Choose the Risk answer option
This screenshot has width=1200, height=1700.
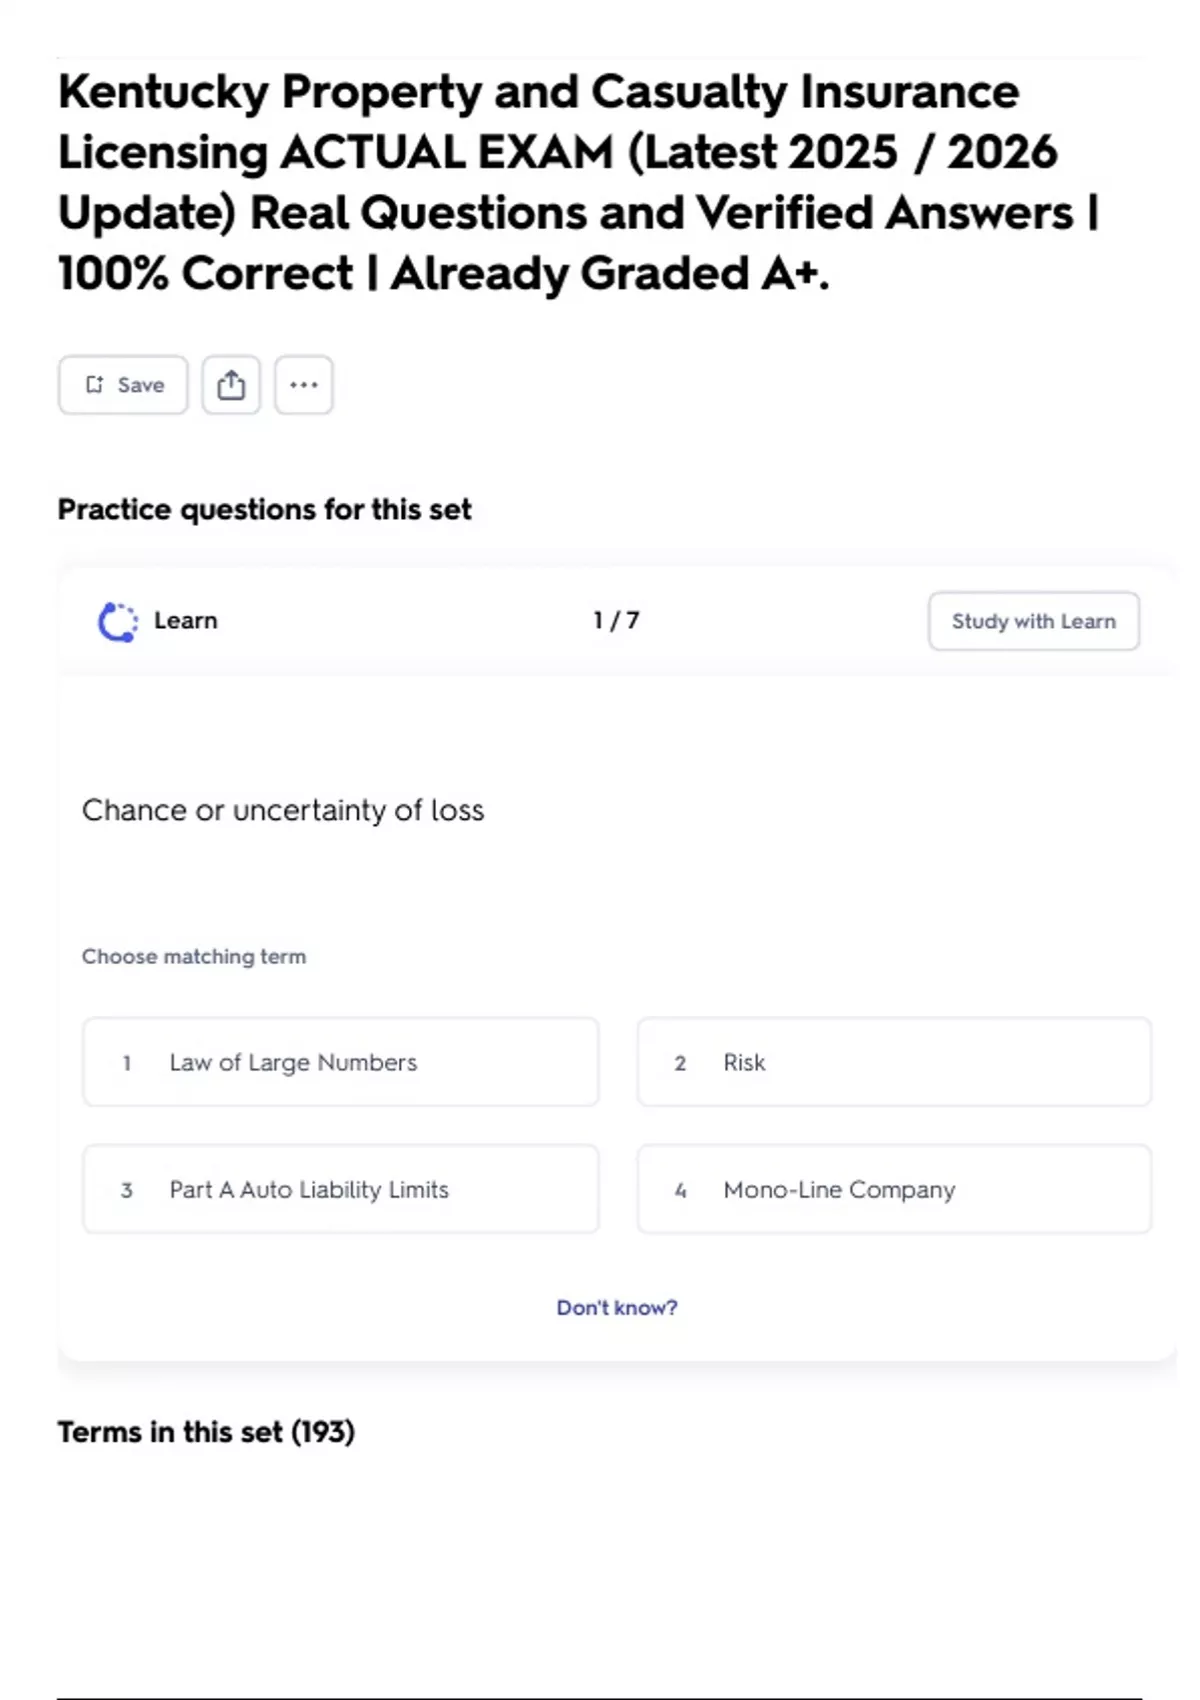tap(893, 1062)
